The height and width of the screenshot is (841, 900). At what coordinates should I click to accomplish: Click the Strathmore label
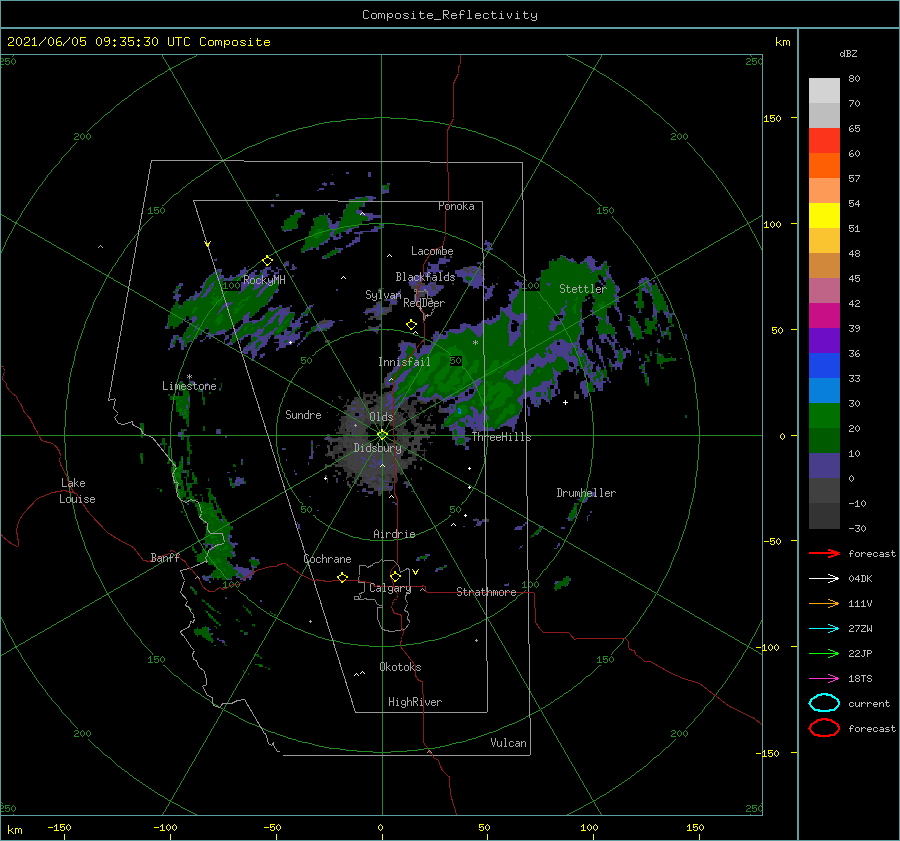coord(486,592)
